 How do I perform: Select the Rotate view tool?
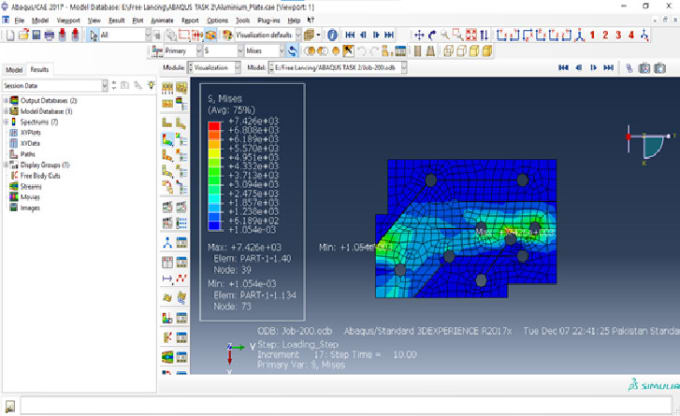[432, 35]
